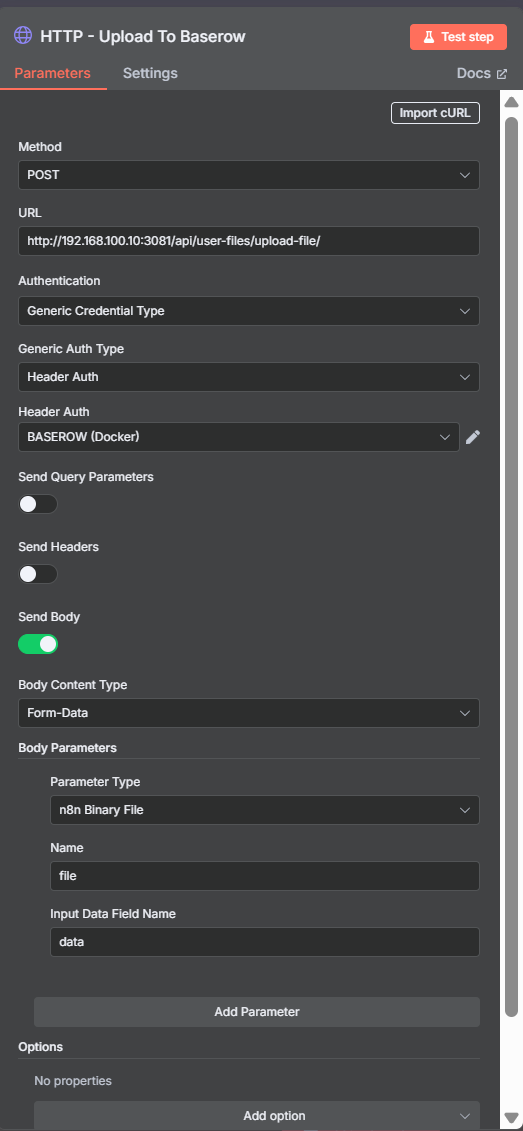
Task: Click the Add Parameter button
Action: click(257, 1012)
